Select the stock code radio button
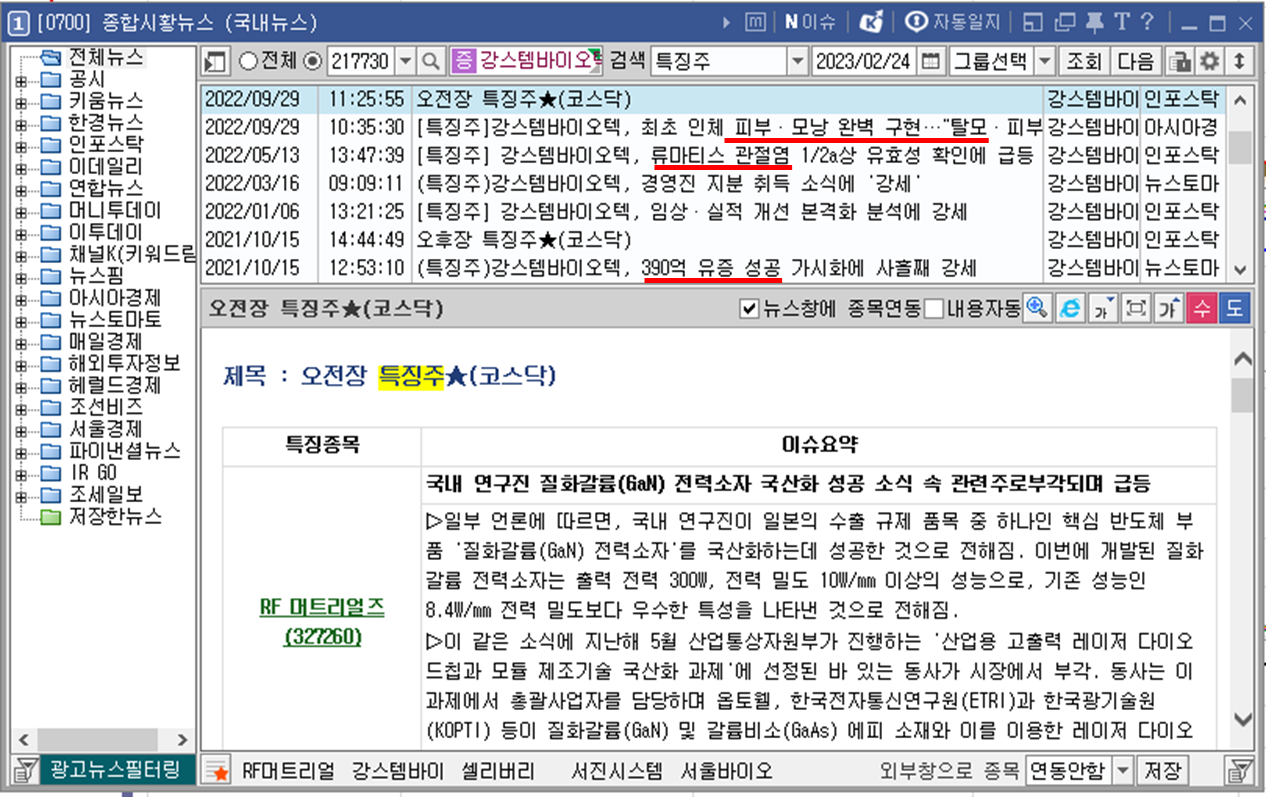1266x797 pixels. tap(312, 62)
